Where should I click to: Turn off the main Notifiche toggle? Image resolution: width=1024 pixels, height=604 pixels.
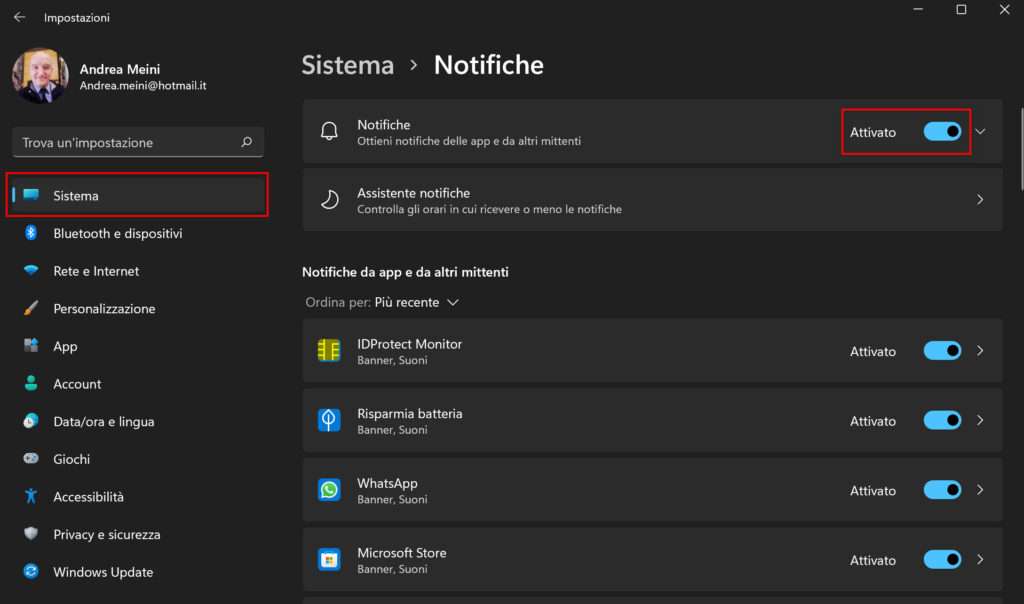(x=942, y=132)
